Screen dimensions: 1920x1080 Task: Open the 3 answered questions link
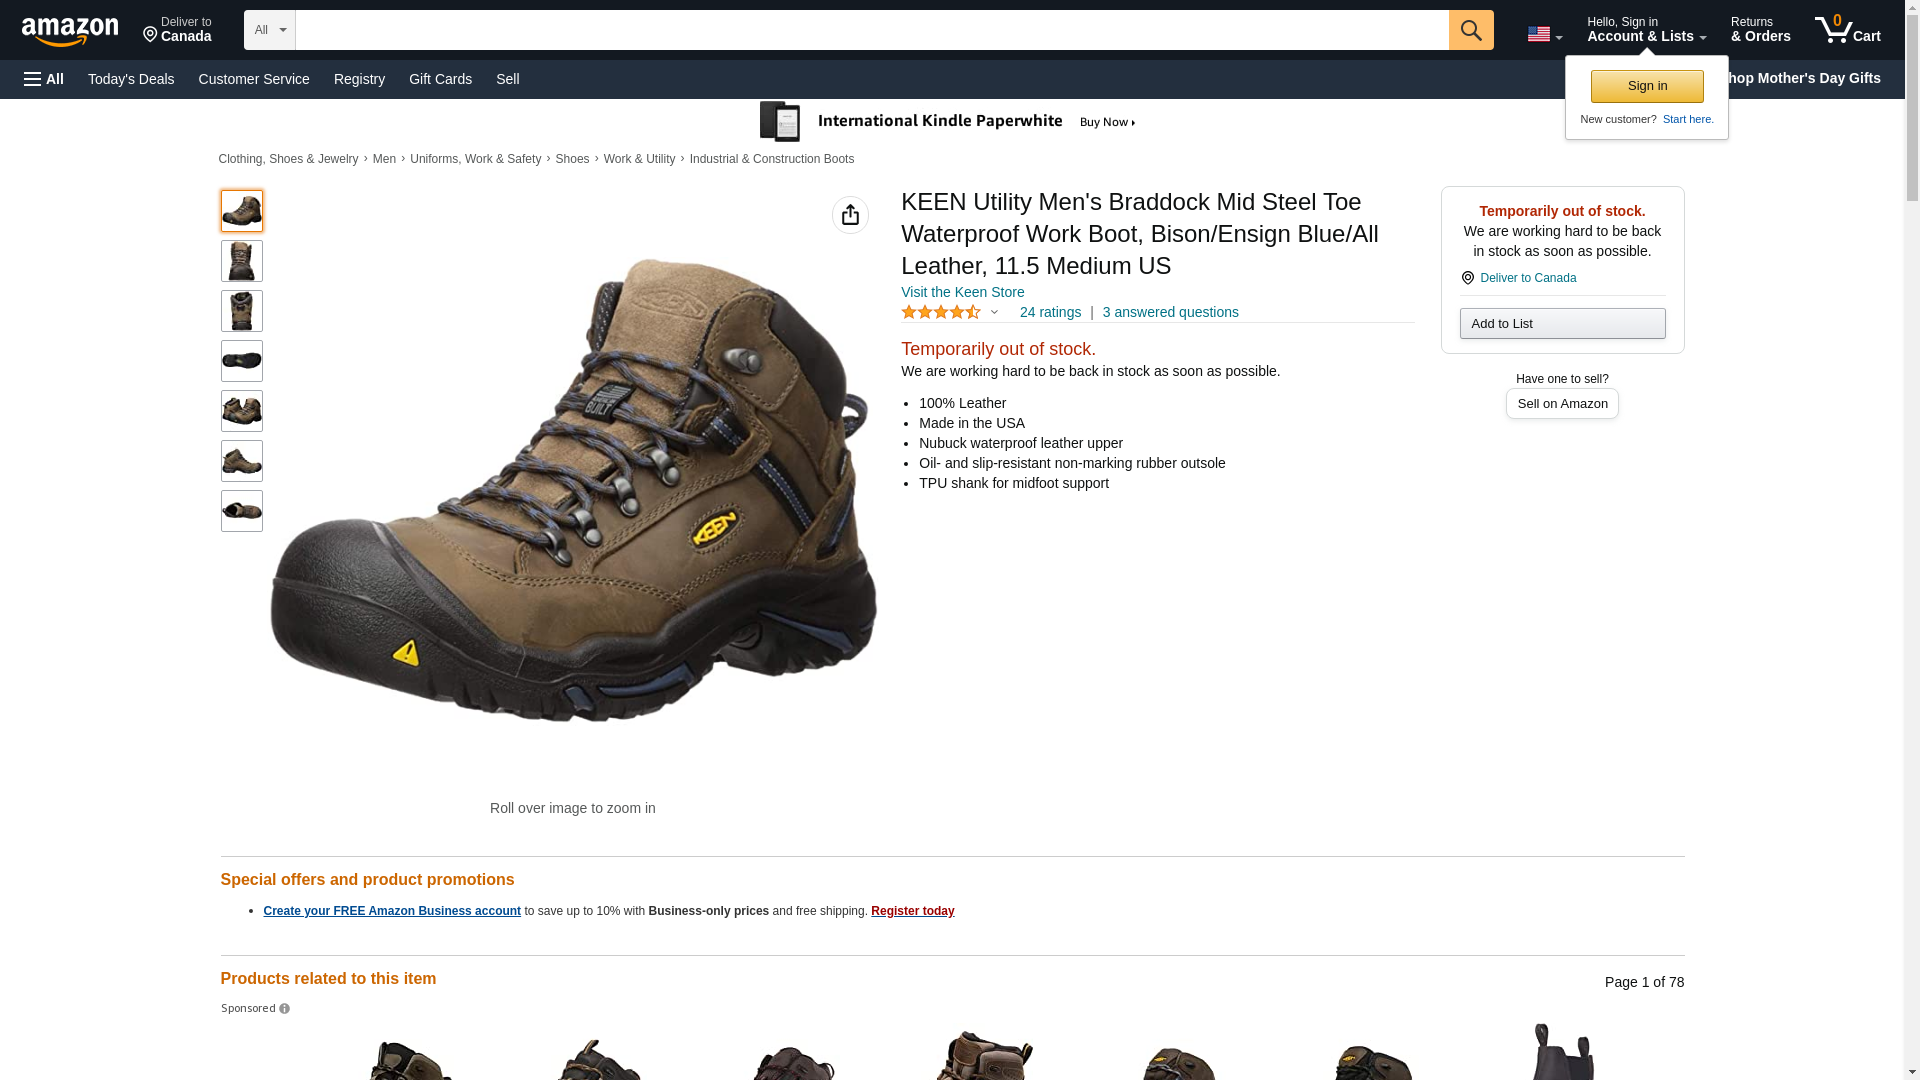[1170, 312]
